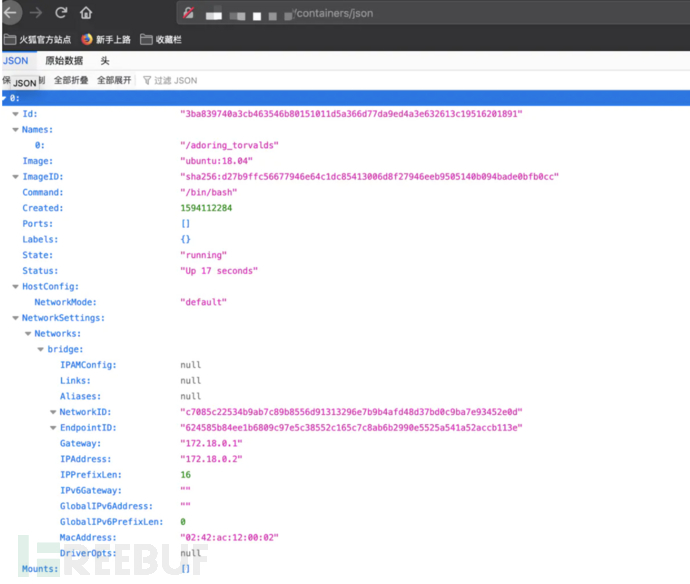
Task: Click the insecure connection lock icon
Action: pos(188,13)
